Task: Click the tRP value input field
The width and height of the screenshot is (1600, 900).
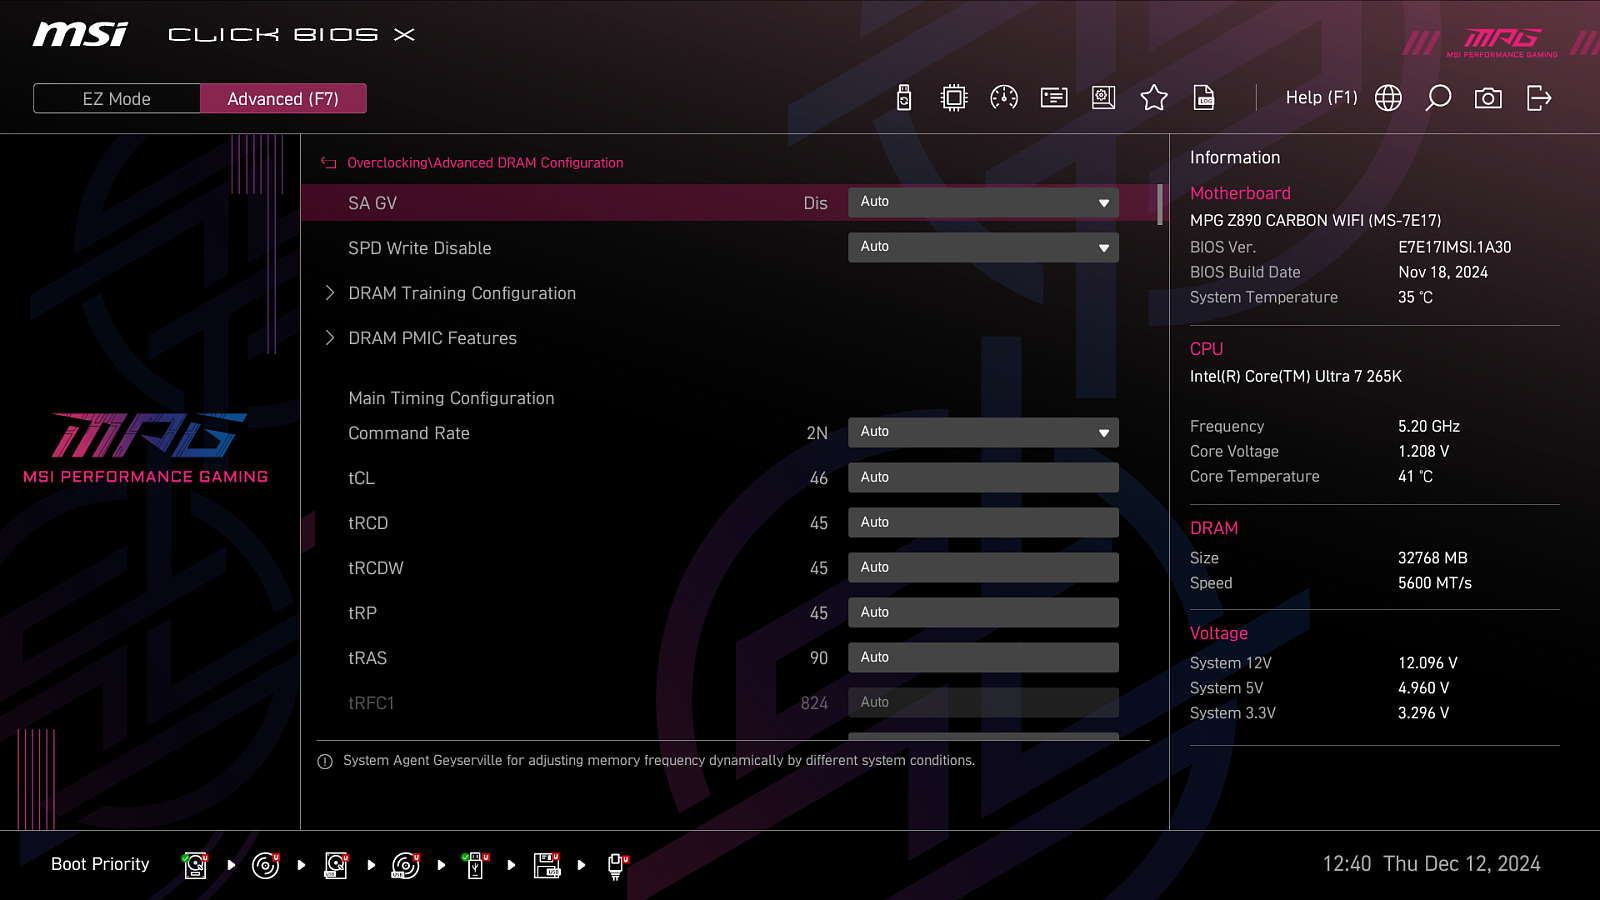Action: pos(983,613)
